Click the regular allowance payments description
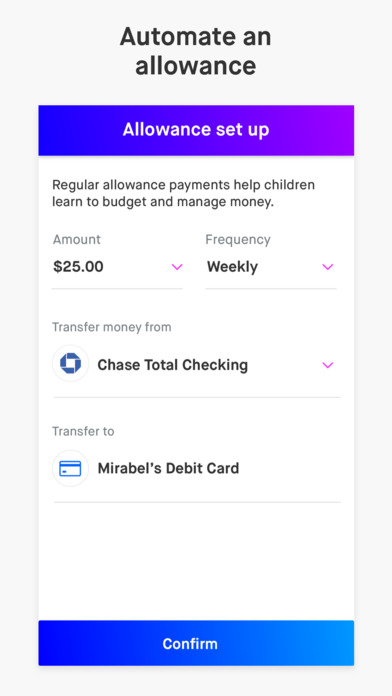The image size is (392, 696). point(183,193)
